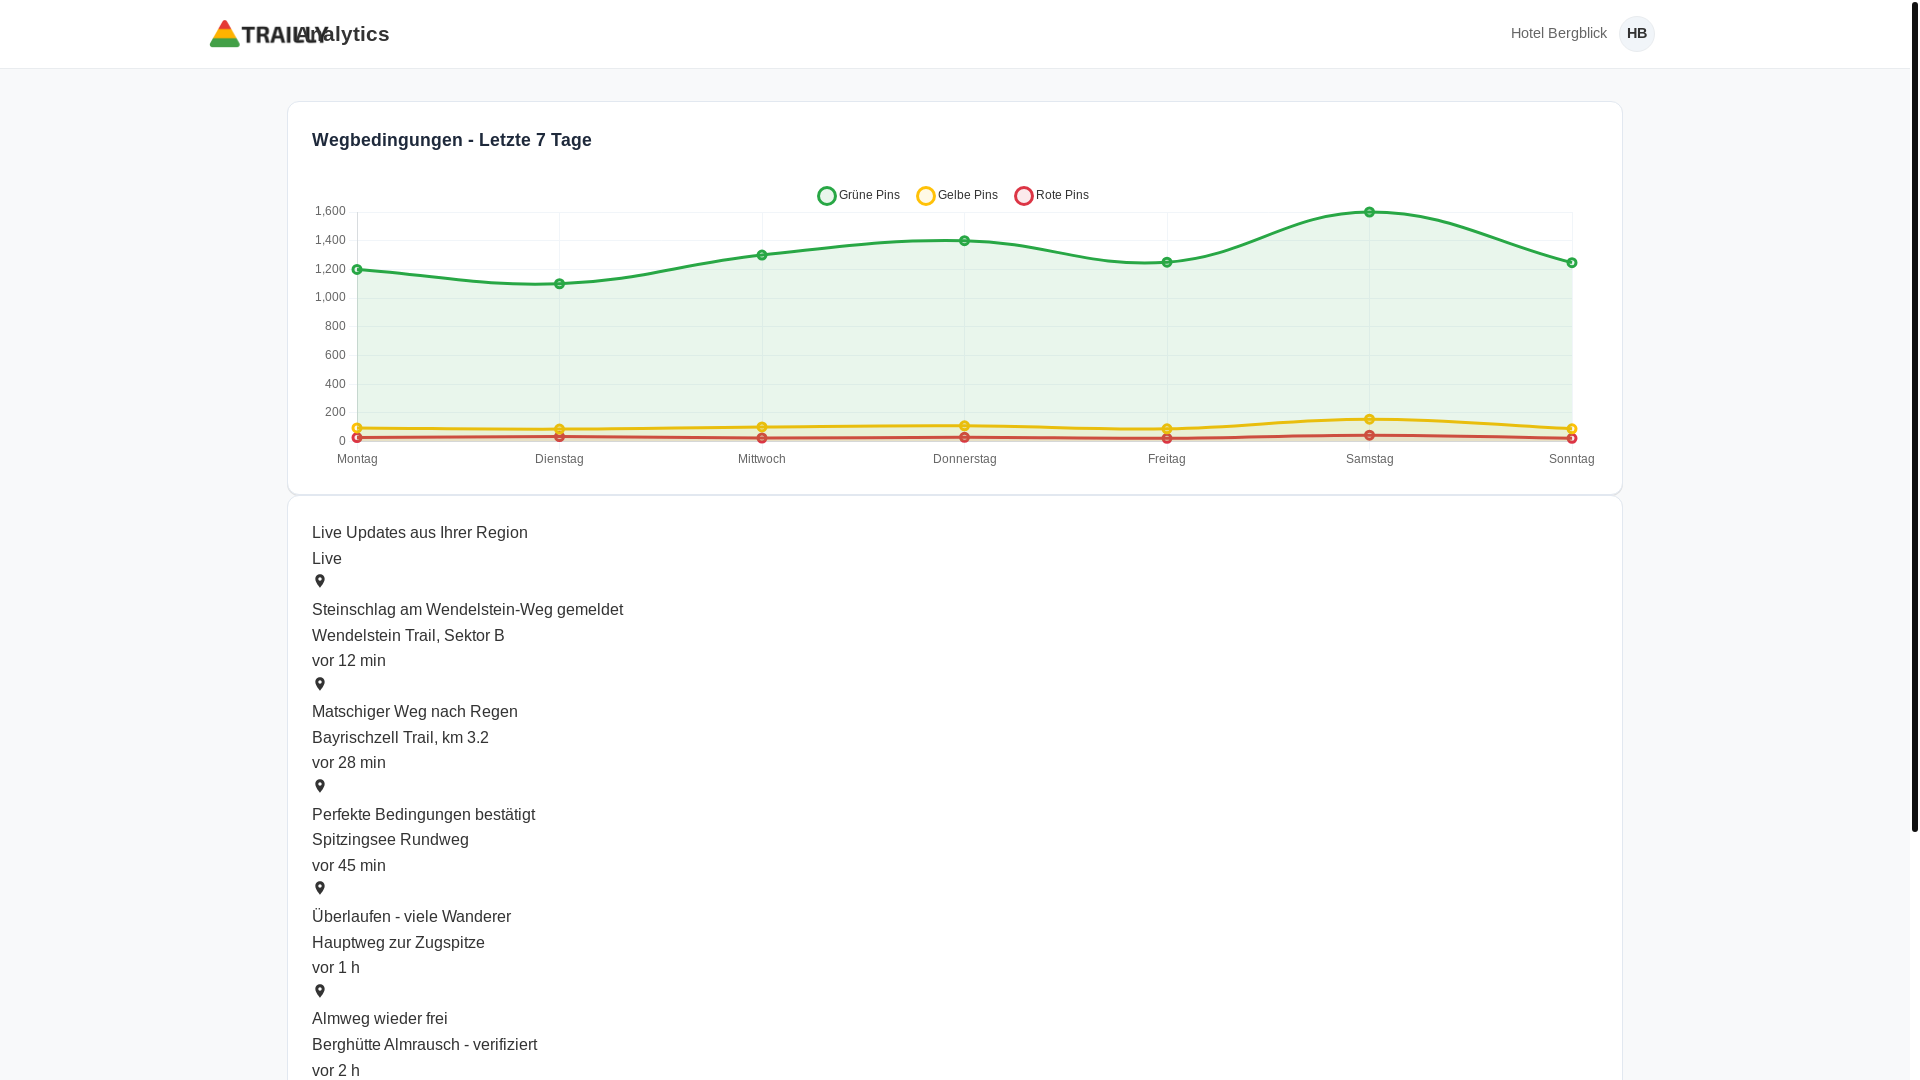The image size is (1920, 1080).
Task: Click 'Wendelstein Trail, Sektor B' location
Action: [408, 635]
